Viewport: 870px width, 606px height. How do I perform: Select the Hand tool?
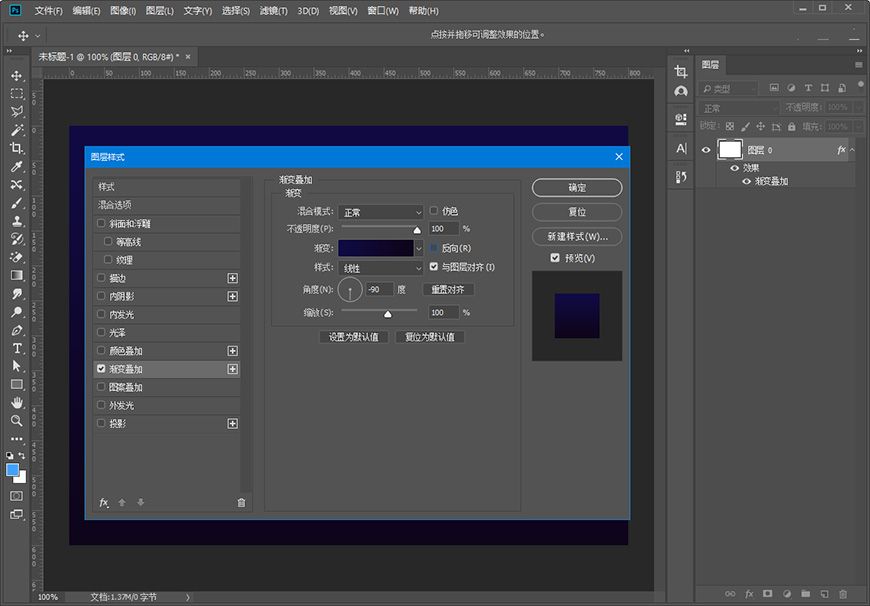[x=17, y=402]
